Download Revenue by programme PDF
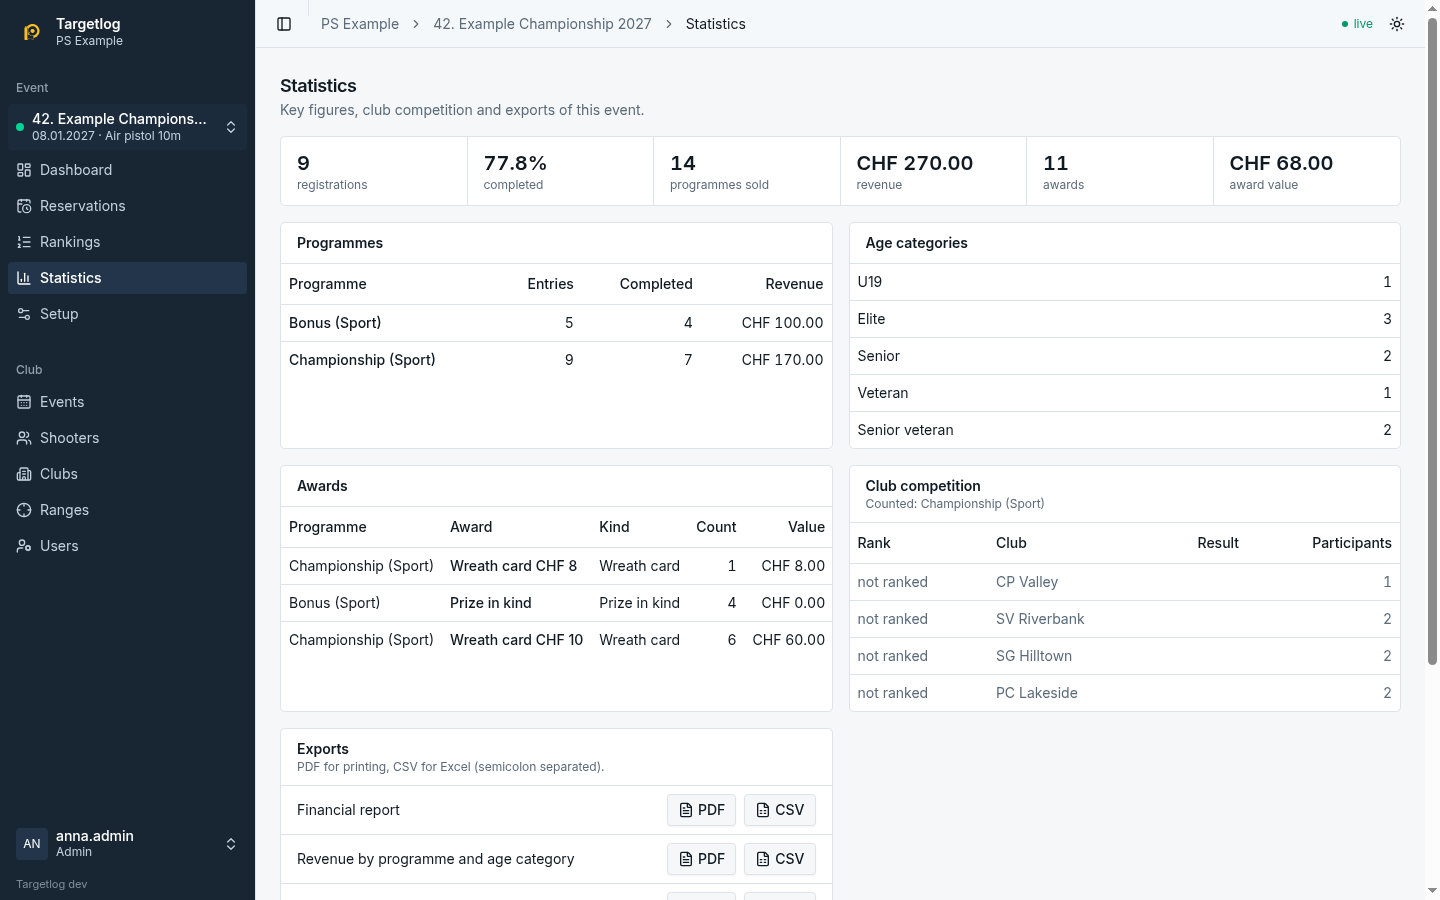Viewport: 1440px width, 900px height. pos(701,859)
